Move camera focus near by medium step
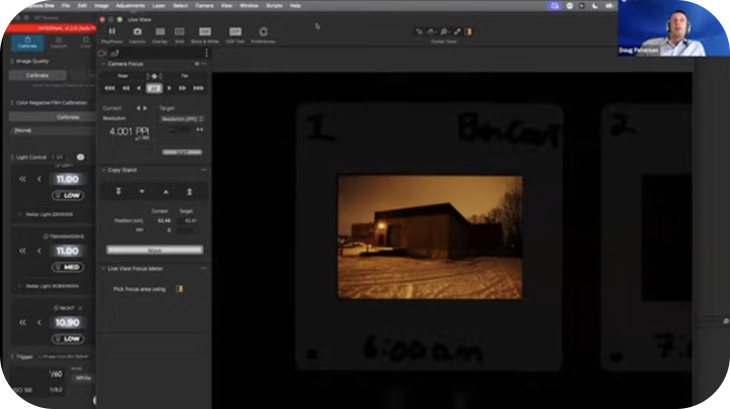 pyautogui.click(x=126, y=88)
